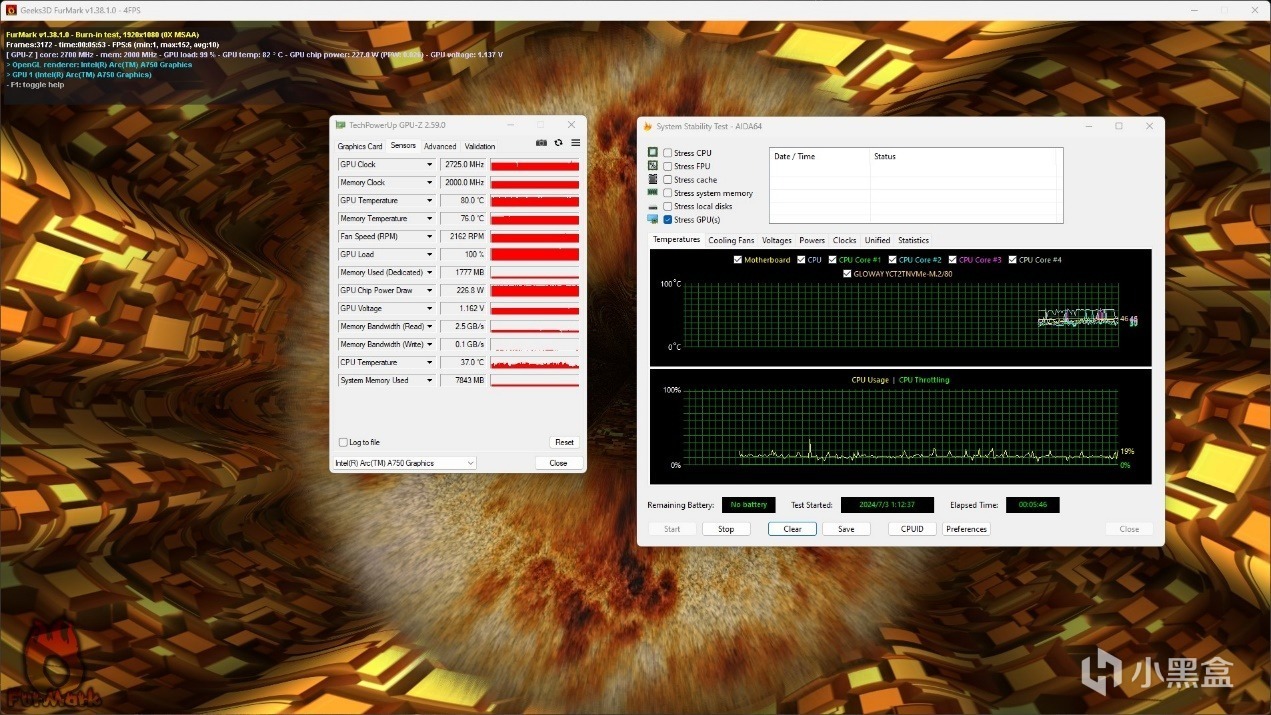Click the AIDA64 flame icon in title bar
1271x715 pixels.
pos(648,126)
